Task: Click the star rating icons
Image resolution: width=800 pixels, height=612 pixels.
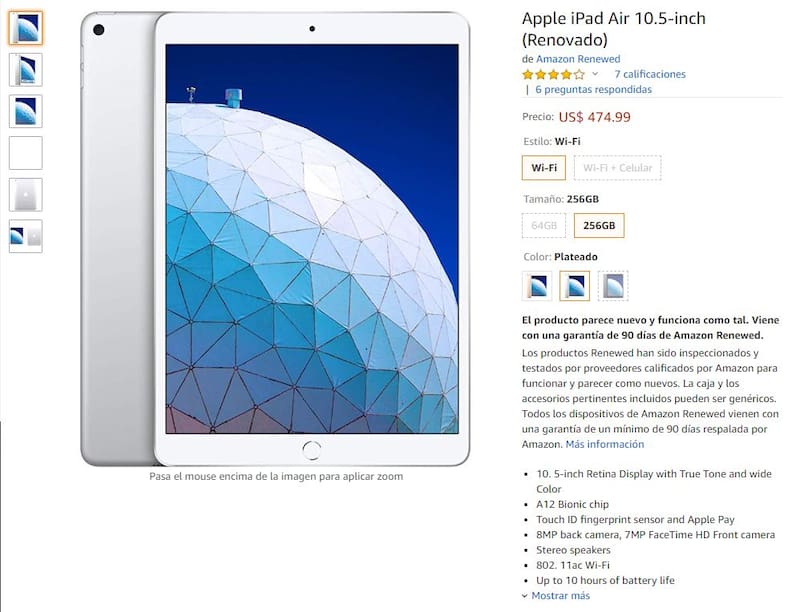Action: tap(553, 75)
